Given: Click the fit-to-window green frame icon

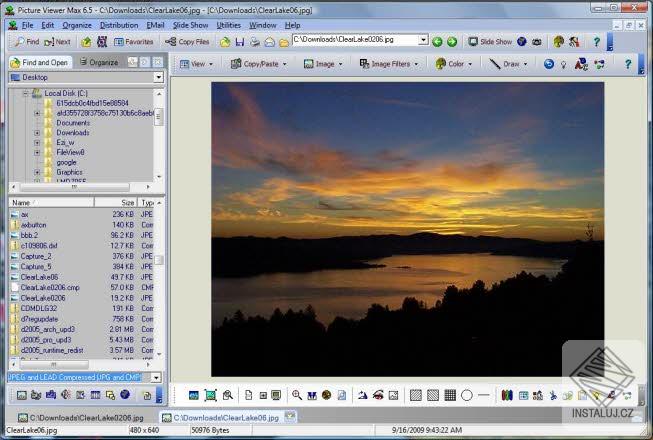Looking at the screenshot, I should point(211,395).
